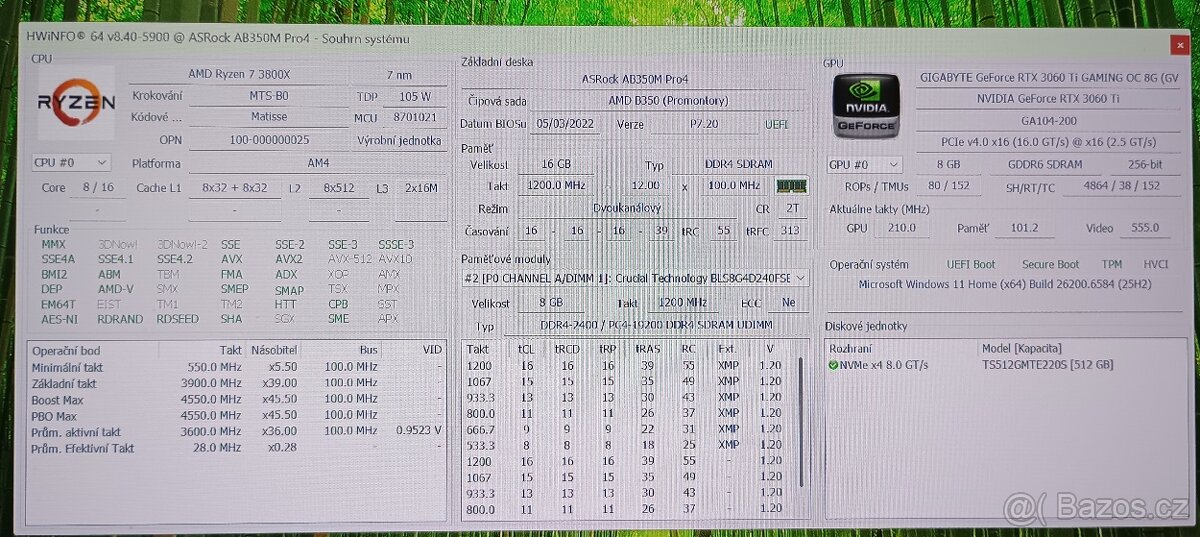
Task: Click the tRFC value 313
Action: (x=790, y=231)
